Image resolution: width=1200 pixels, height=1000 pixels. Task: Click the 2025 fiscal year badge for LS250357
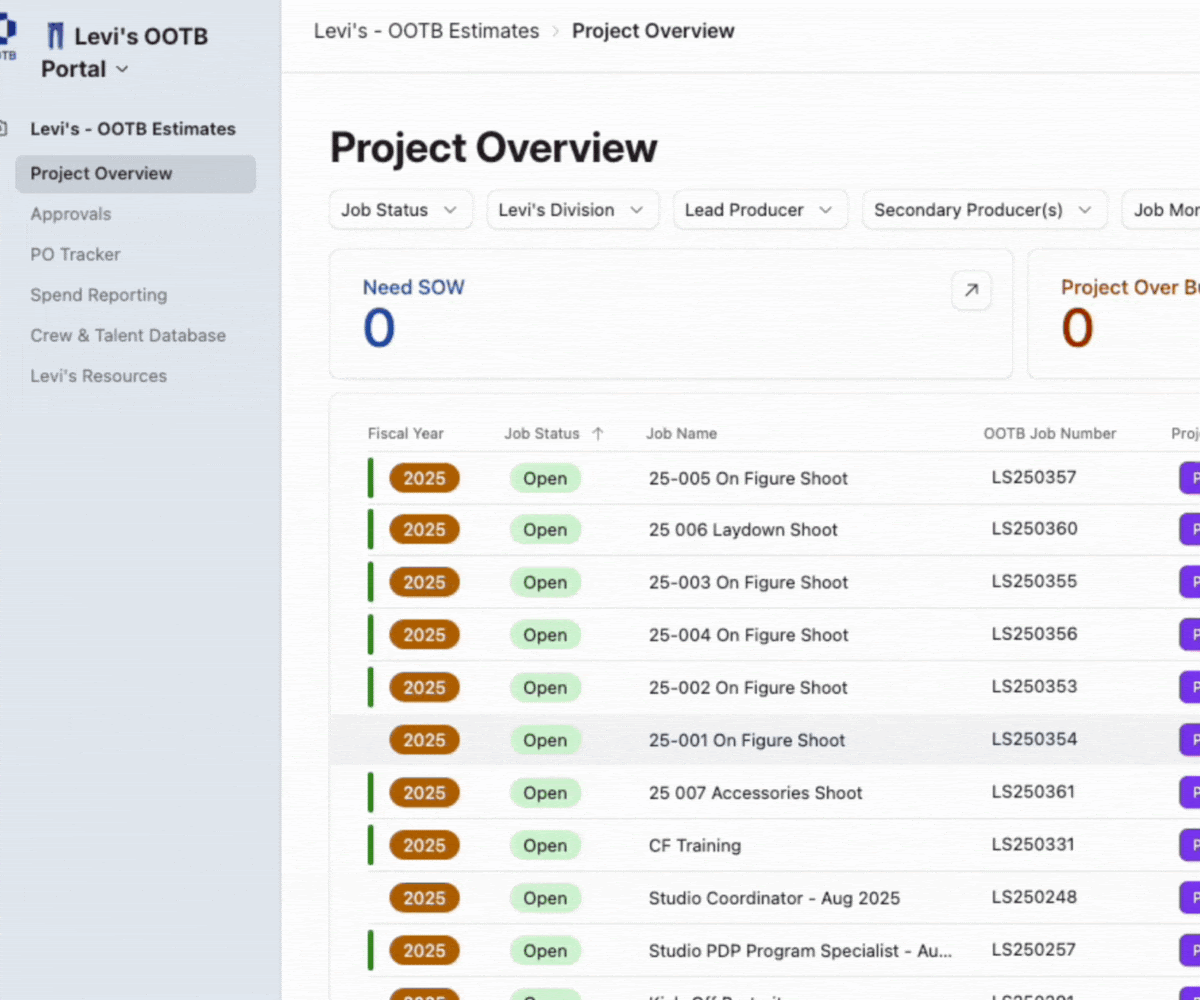[x=424, y=479]
